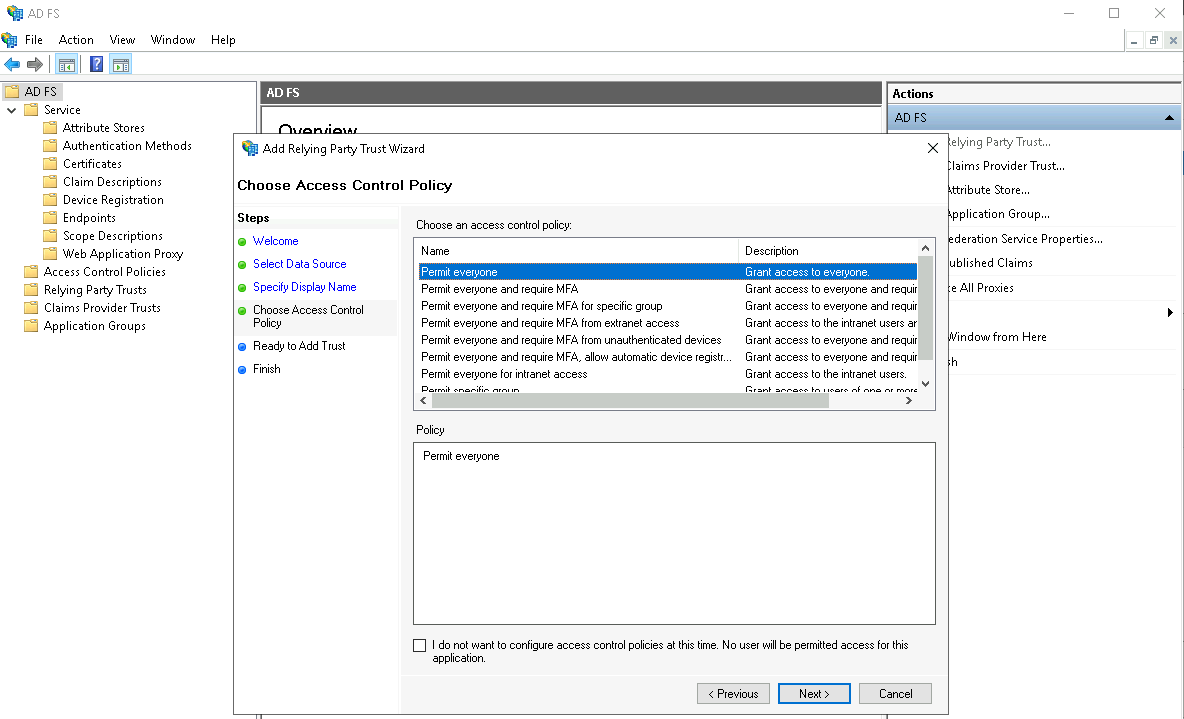Open the View menu
Screen dimensions: 1184x719
click(x=123, y=40)
